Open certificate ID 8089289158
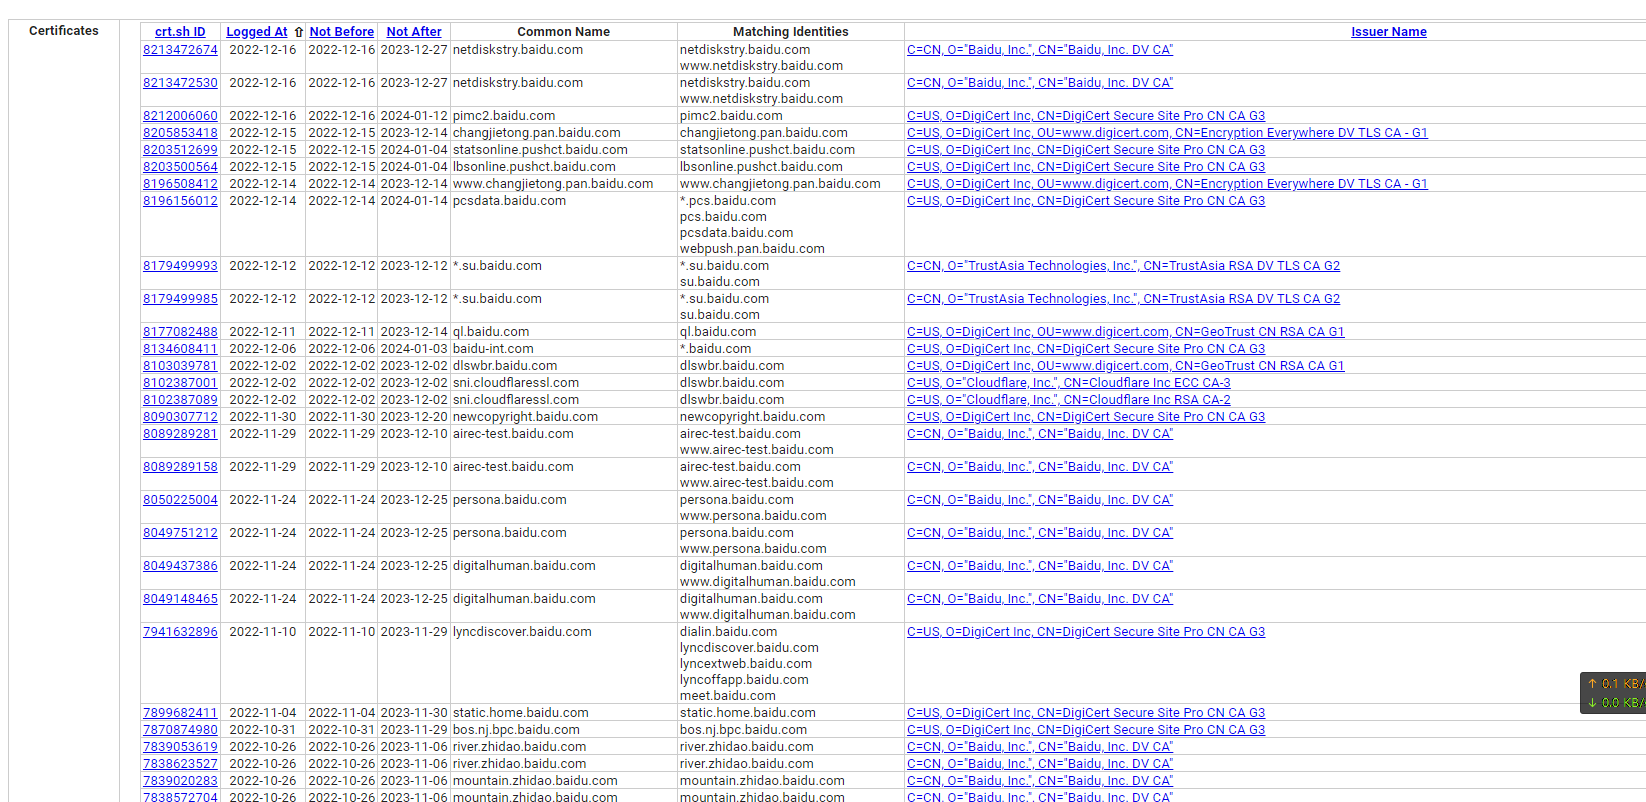1646x802 pixels. click(x=180, y=467)
